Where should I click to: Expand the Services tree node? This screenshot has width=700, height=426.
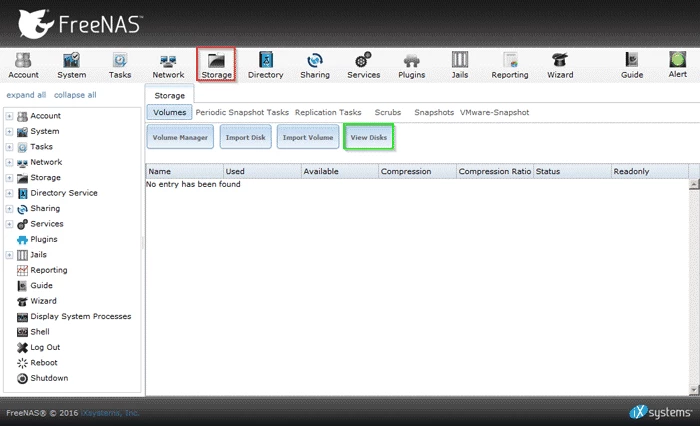pyautogui.click(x=9, y=224)
